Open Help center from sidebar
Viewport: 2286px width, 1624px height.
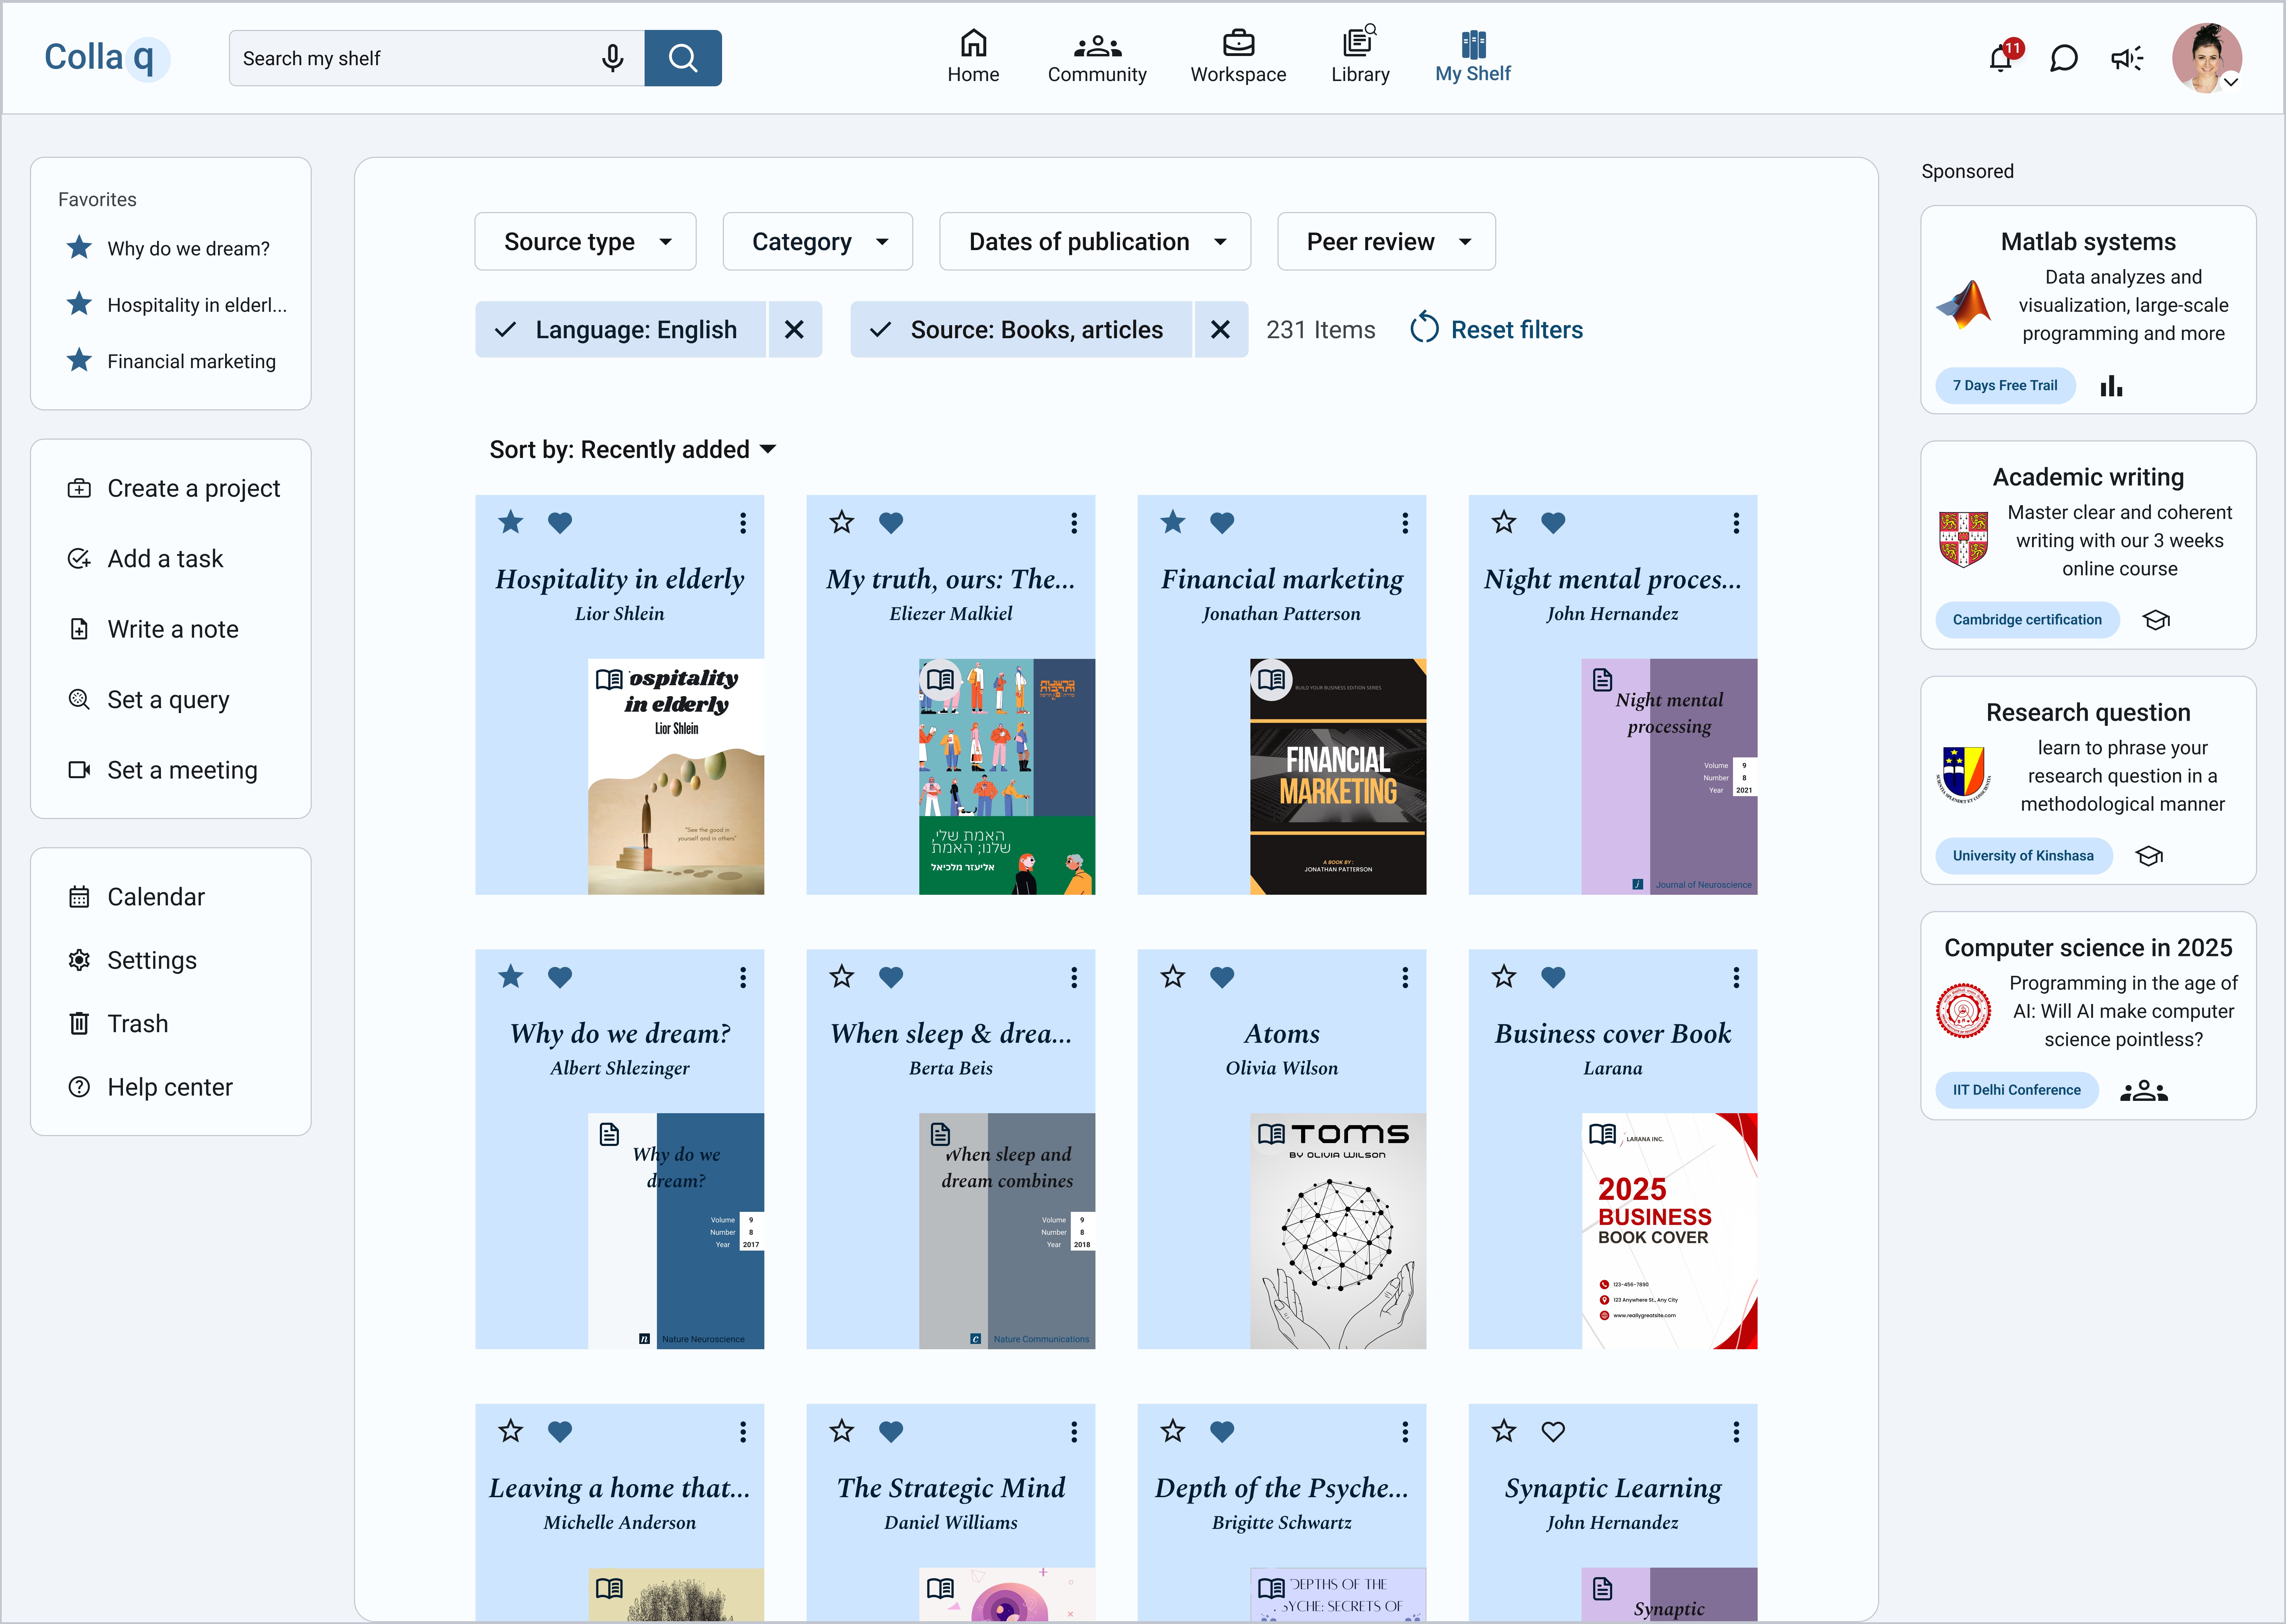(150, 1087)
